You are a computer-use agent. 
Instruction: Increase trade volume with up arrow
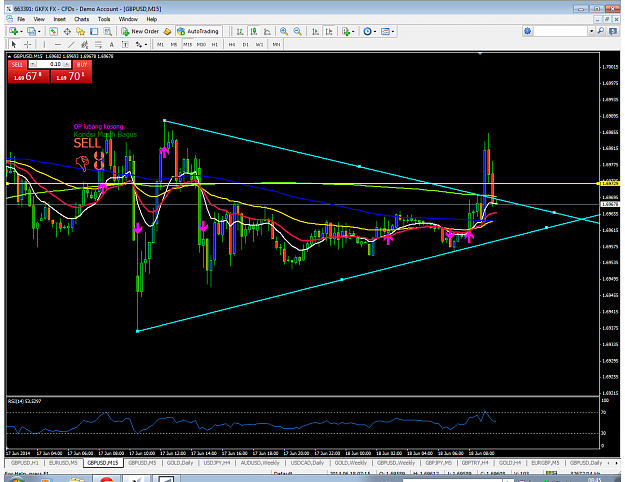pos(67,64)
